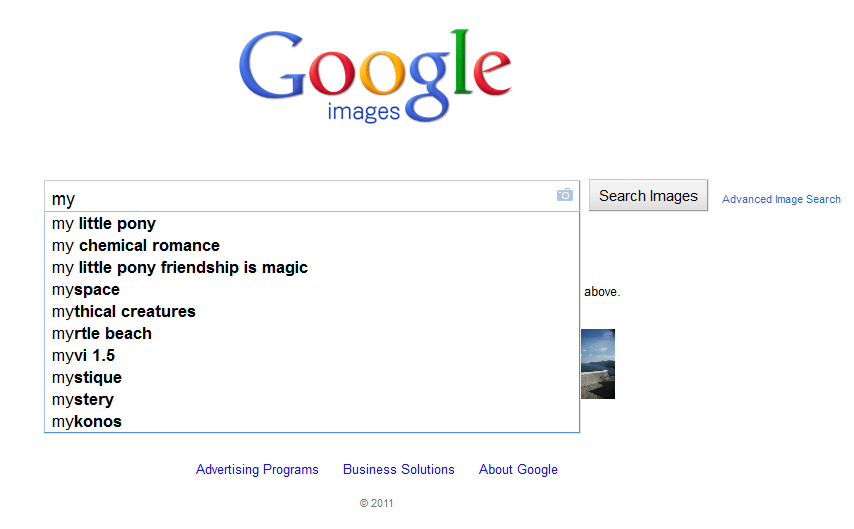Select the 'myrtle beach' suggestion

(x=102, y=334)
